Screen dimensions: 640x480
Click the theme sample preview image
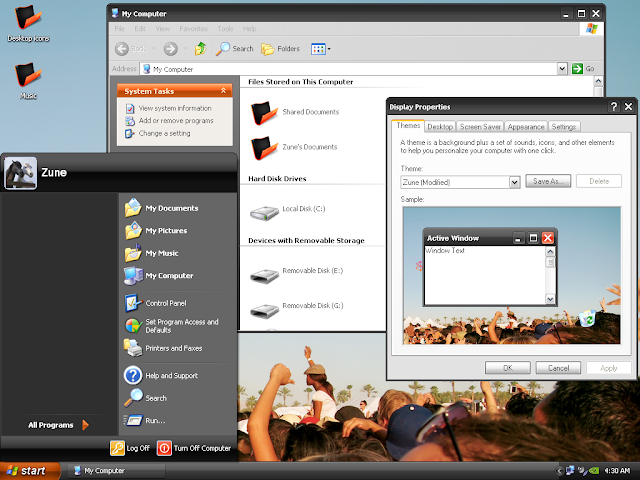(511, 276)
